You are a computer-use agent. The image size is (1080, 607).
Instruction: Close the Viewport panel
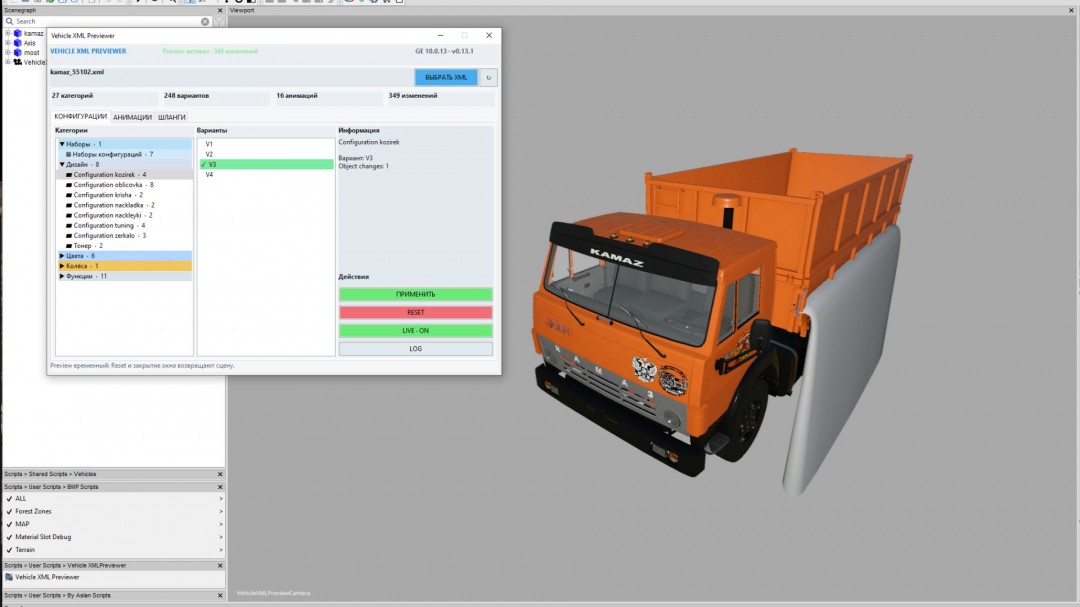tap(1071, 10)
